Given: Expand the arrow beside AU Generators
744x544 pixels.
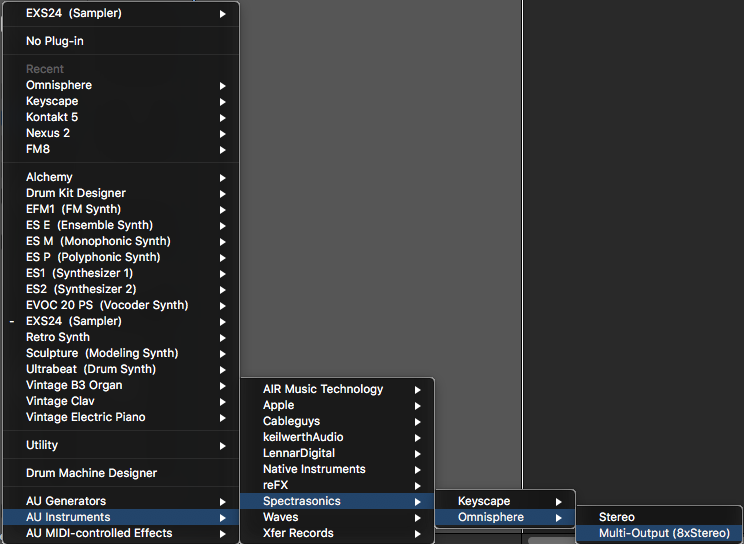Looking at the screenshot, I should (223, 502).
